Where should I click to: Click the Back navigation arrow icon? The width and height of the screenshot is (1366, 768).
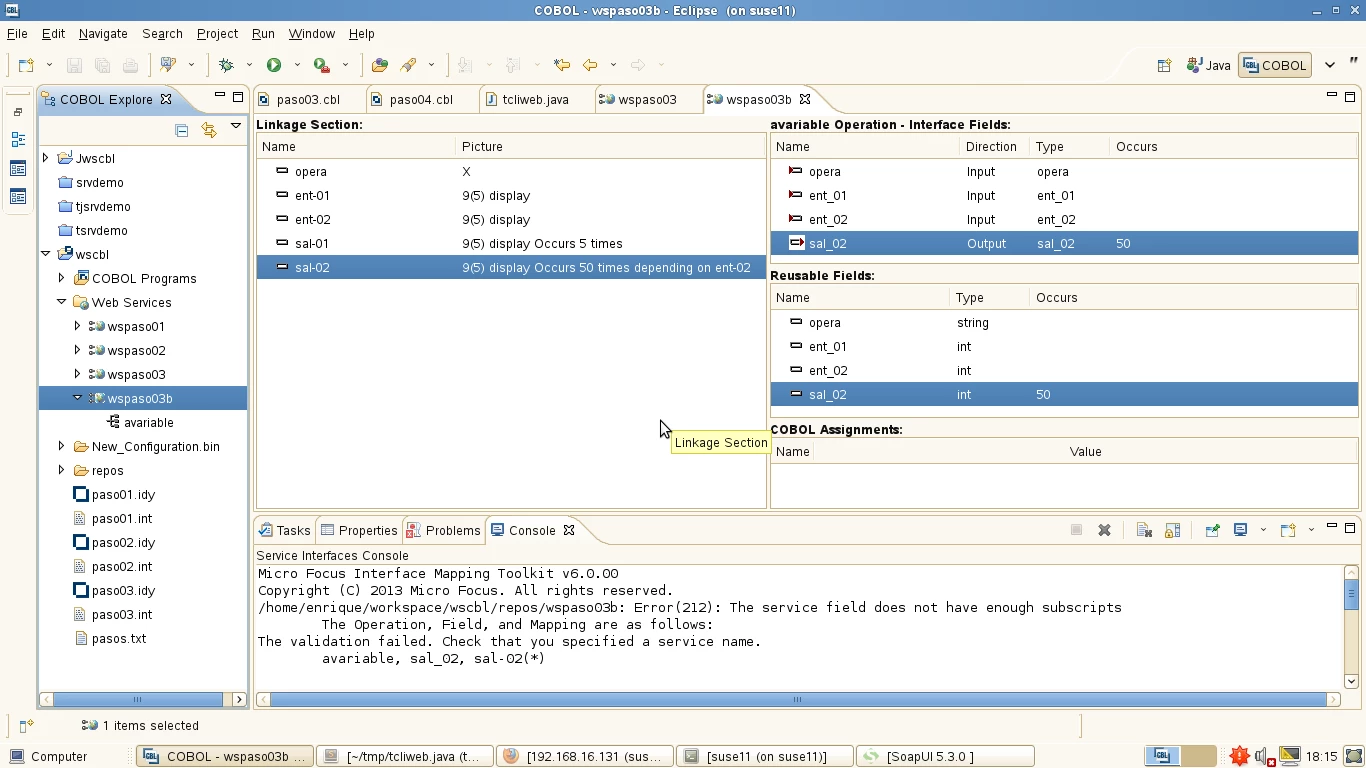(x=590, y=65)
